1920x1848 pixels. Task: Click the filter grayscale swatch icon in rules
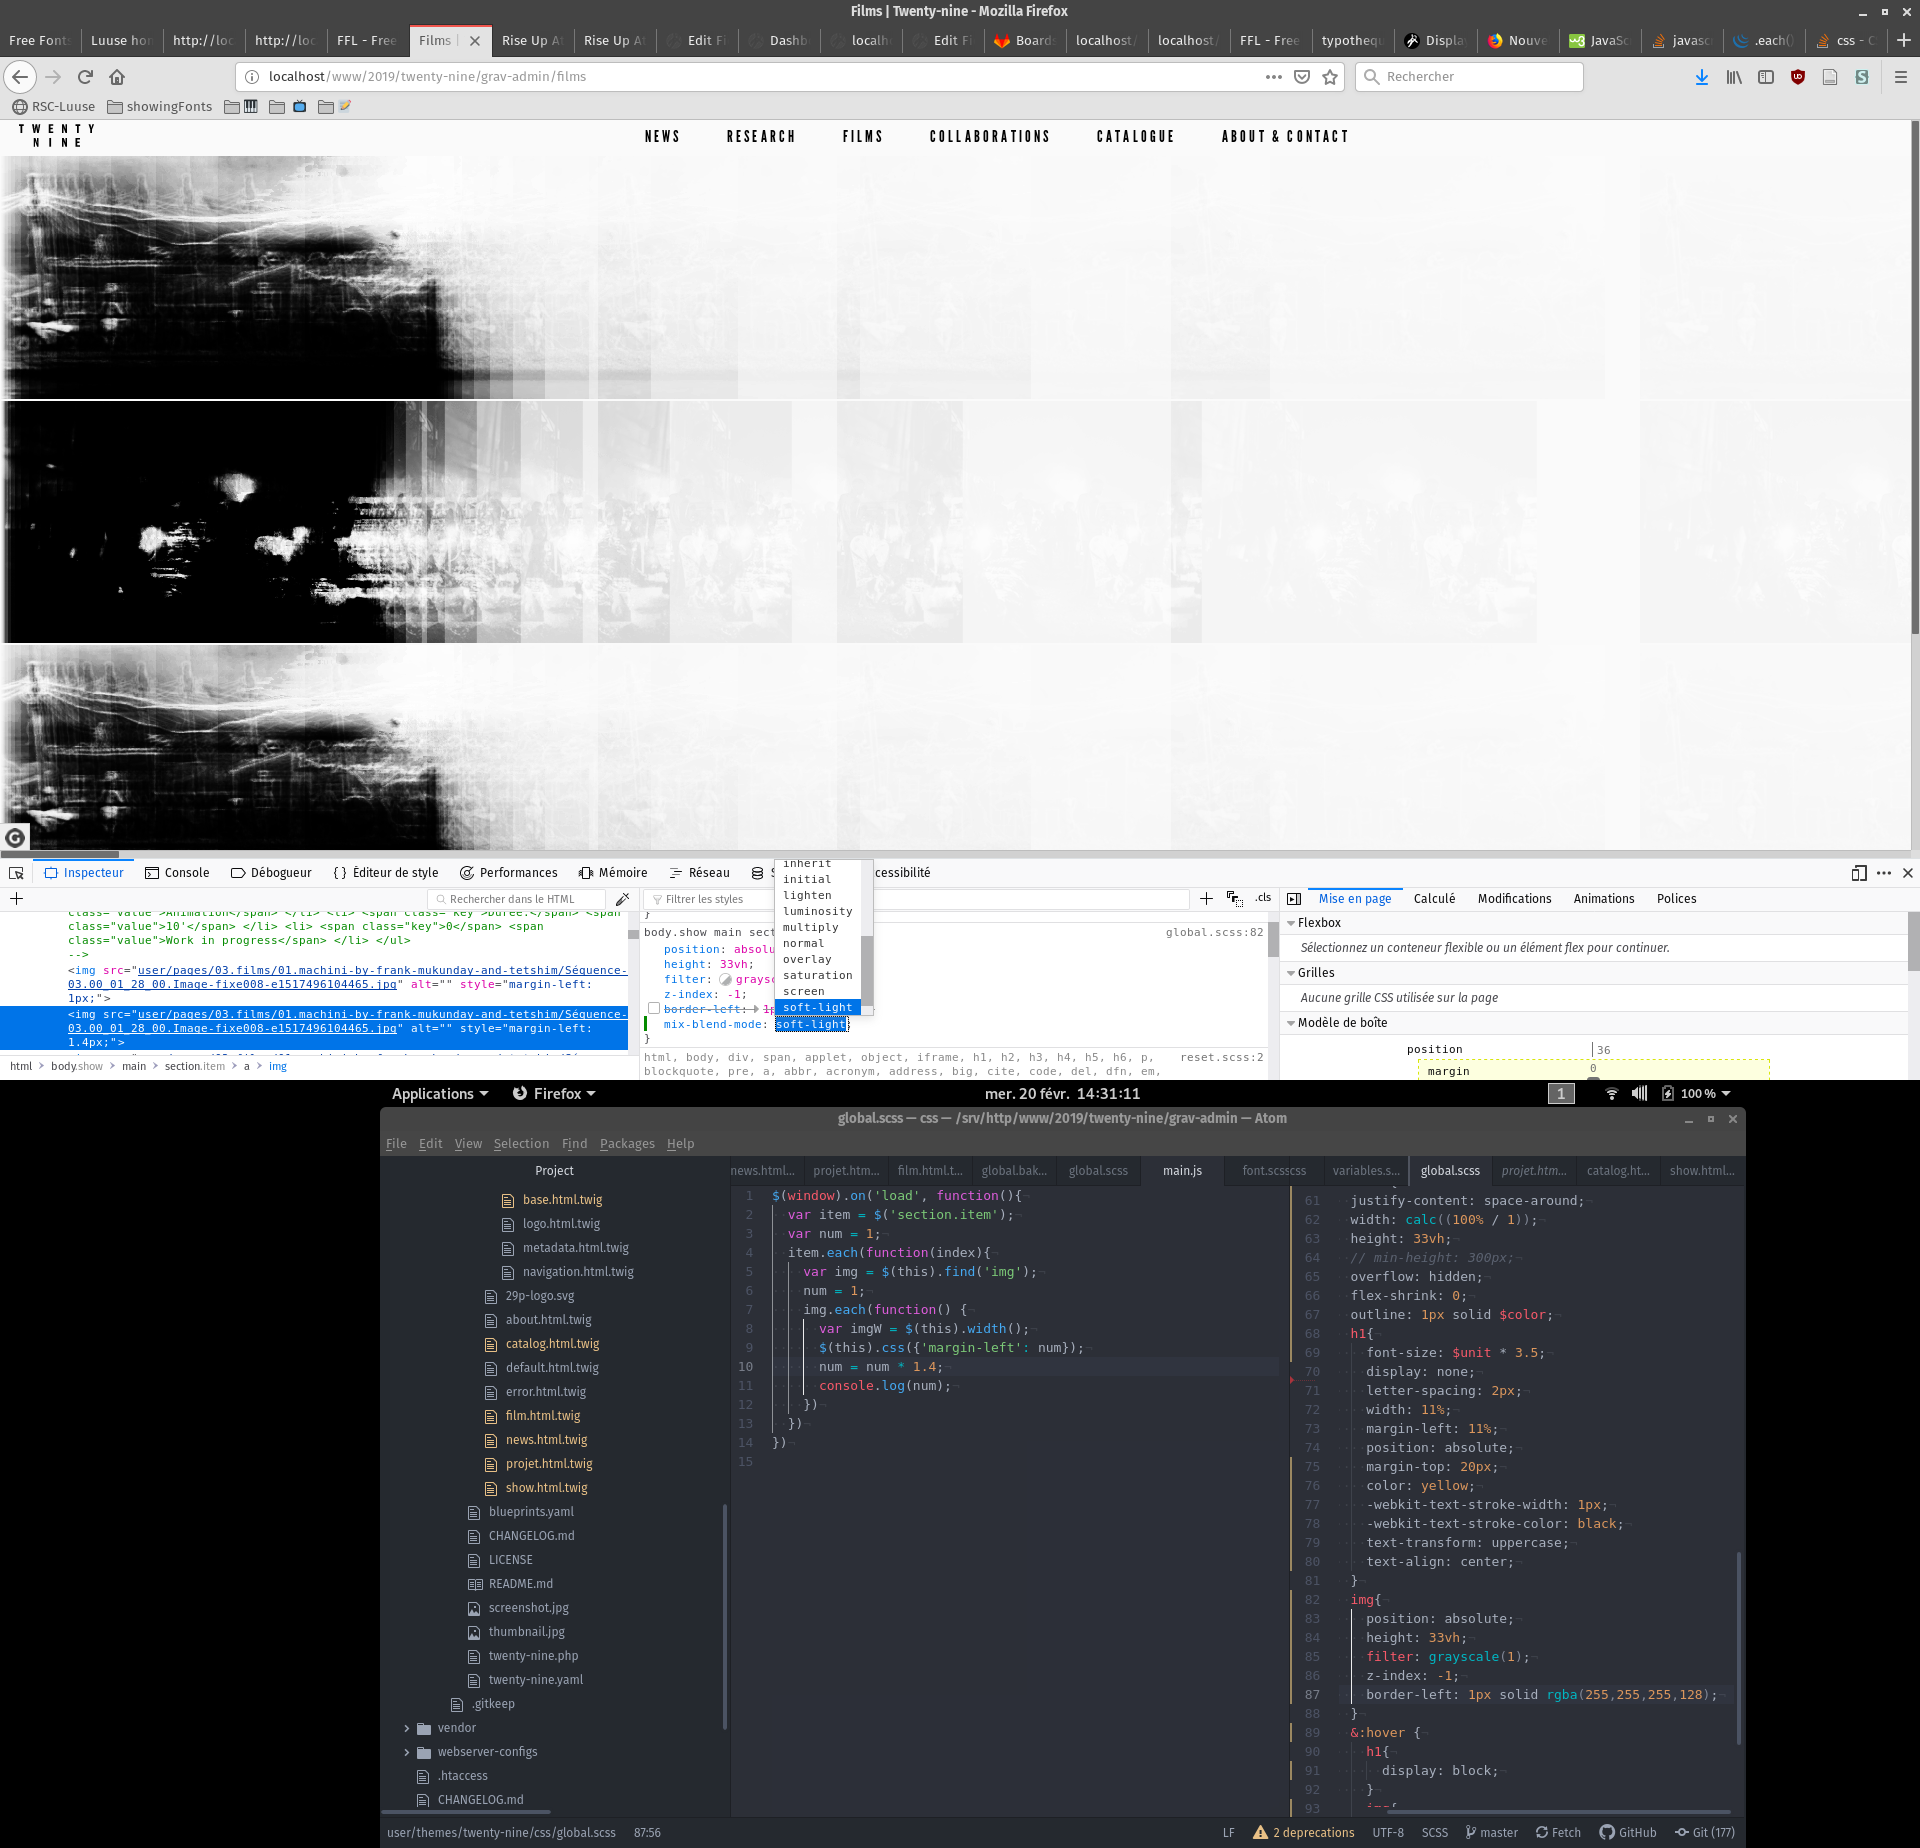726,980
